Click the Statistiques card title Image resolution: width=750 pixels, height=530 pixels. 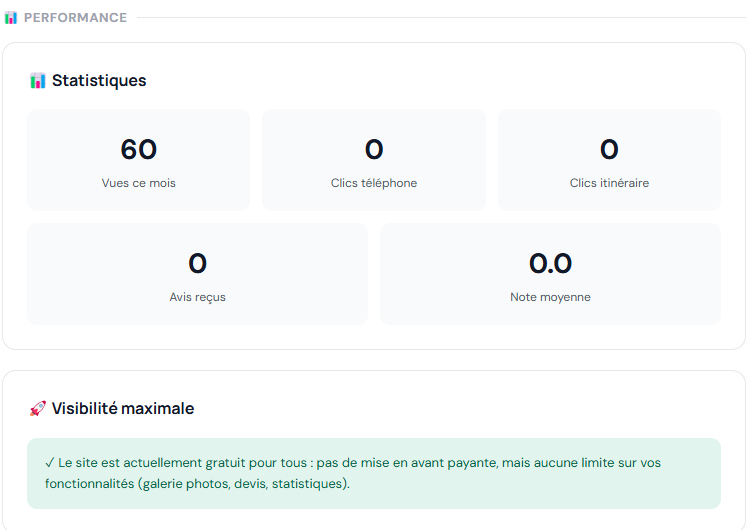click(99, 80)
